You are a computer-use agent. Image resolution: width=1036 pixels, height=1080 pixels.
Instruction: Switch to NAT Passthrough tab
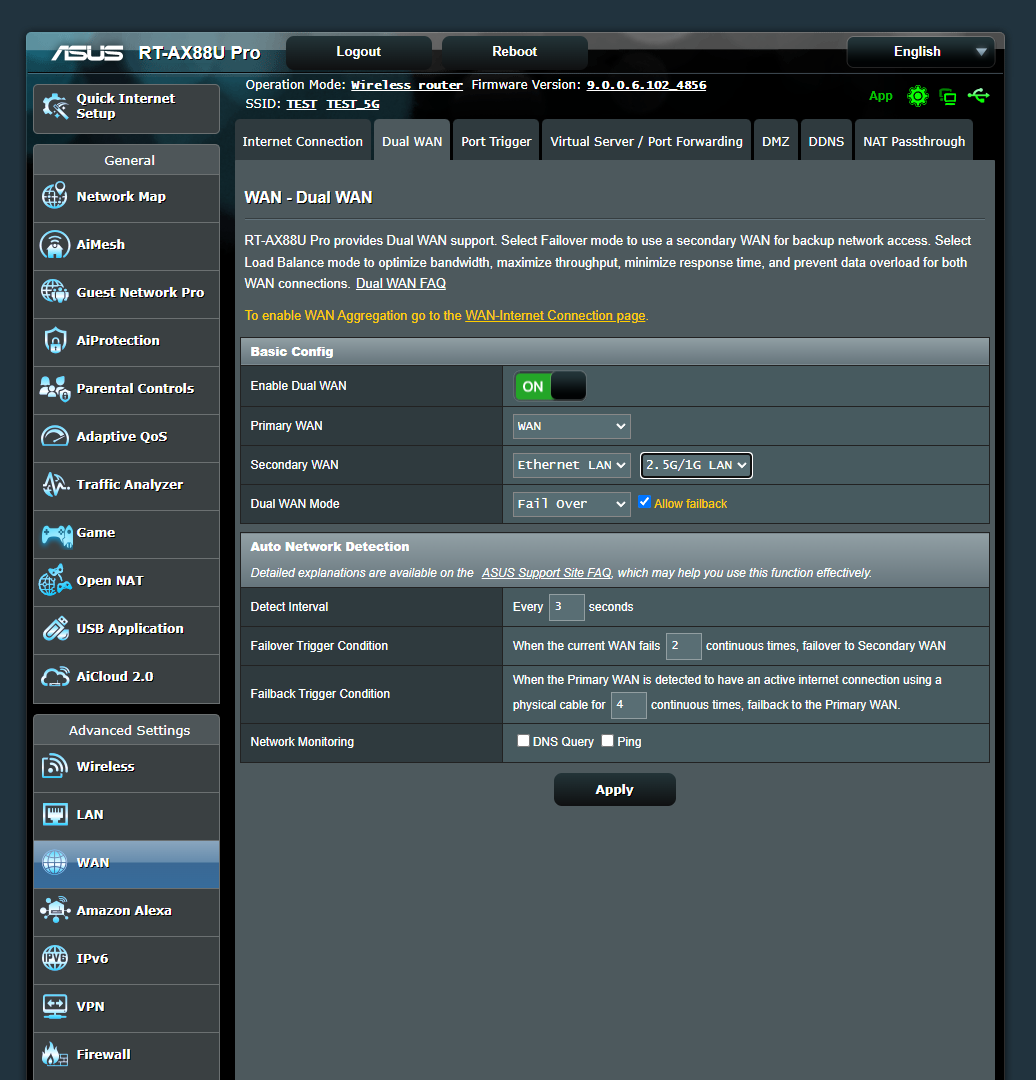click(914, 141)
